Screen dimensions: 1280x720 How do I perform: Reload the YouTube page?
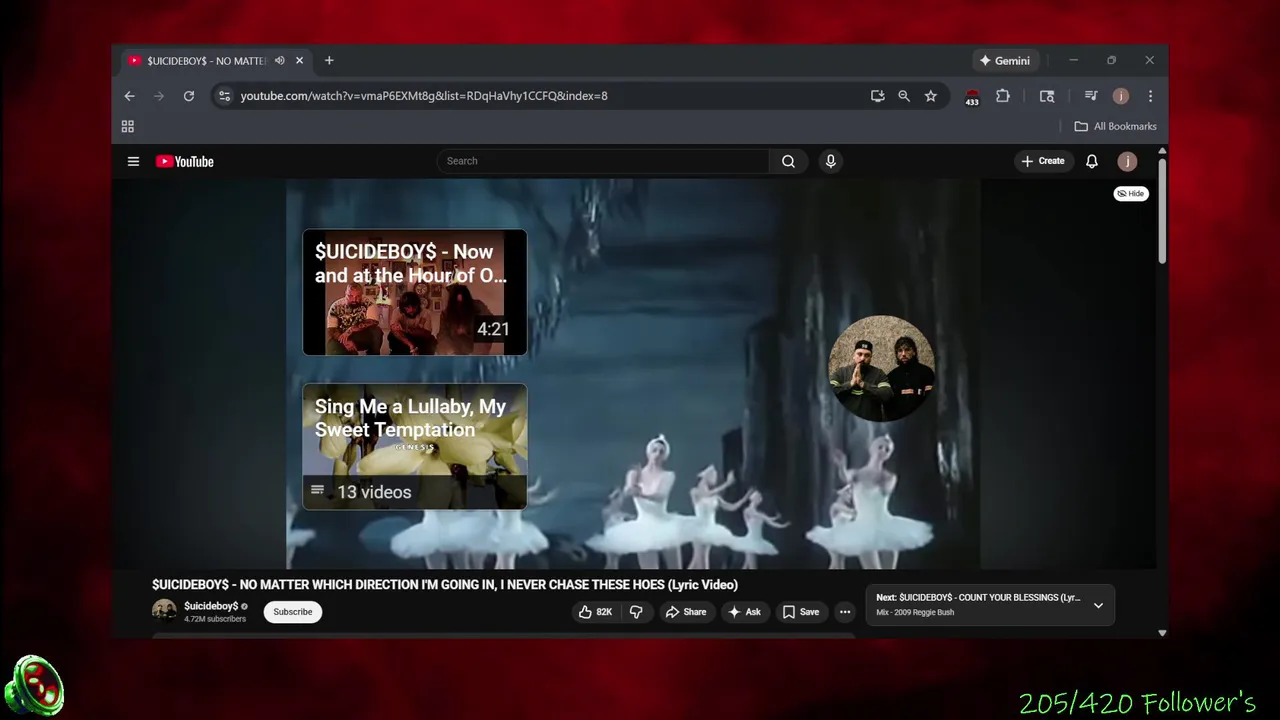(188, 96)
